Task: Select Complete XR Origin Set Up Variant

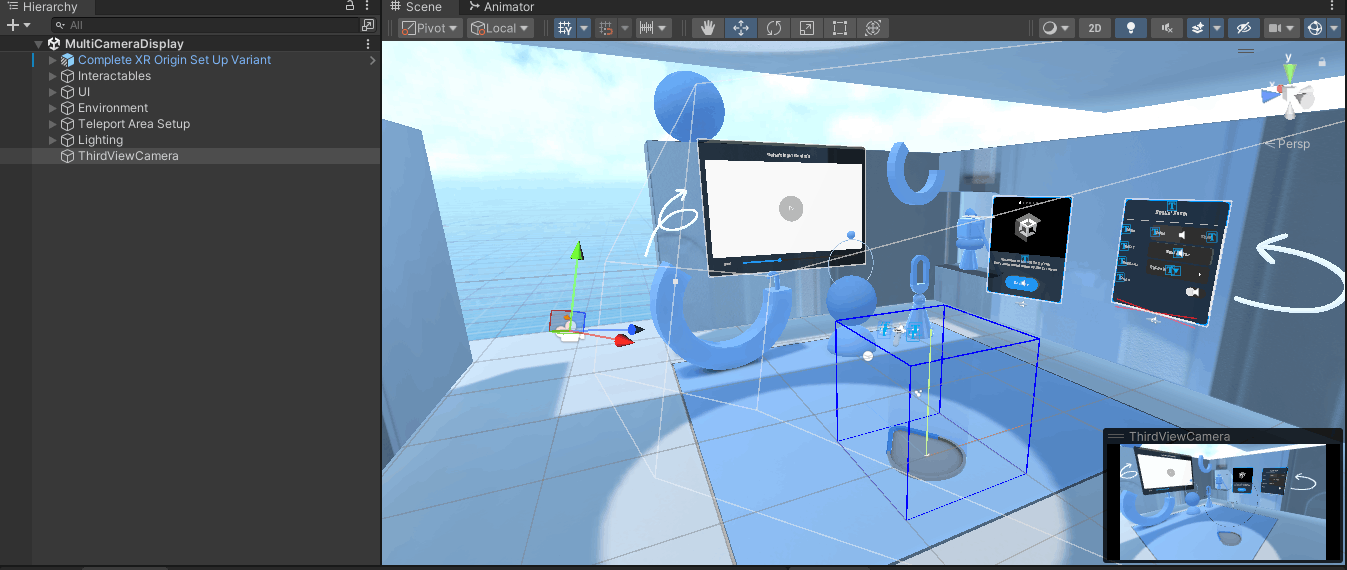Action: coord(190,60)
